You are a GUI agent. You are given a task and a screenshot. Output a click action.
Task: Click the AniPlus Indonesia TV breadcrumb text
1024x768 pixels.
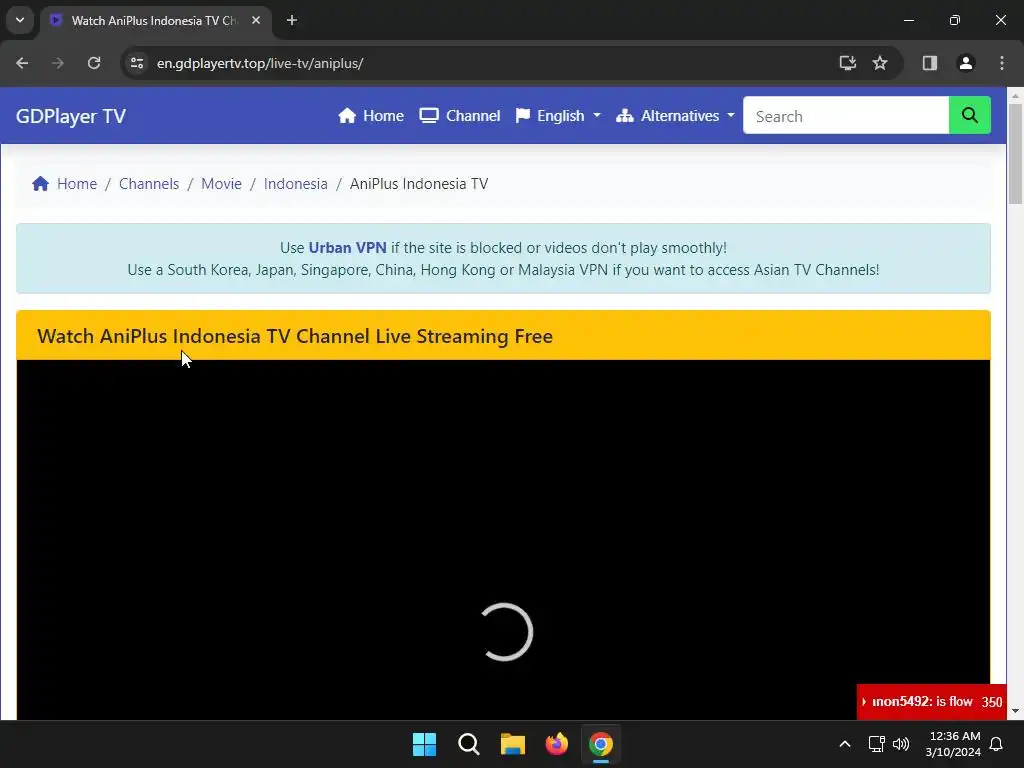pyautogui.click(x=419, y=184)
